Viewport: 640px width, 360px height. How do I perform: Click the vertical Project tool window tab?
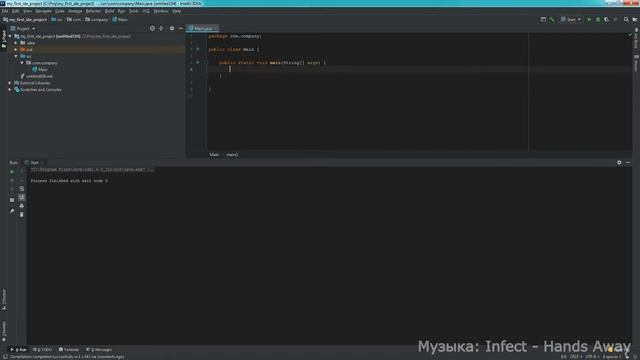click(4, 39)
